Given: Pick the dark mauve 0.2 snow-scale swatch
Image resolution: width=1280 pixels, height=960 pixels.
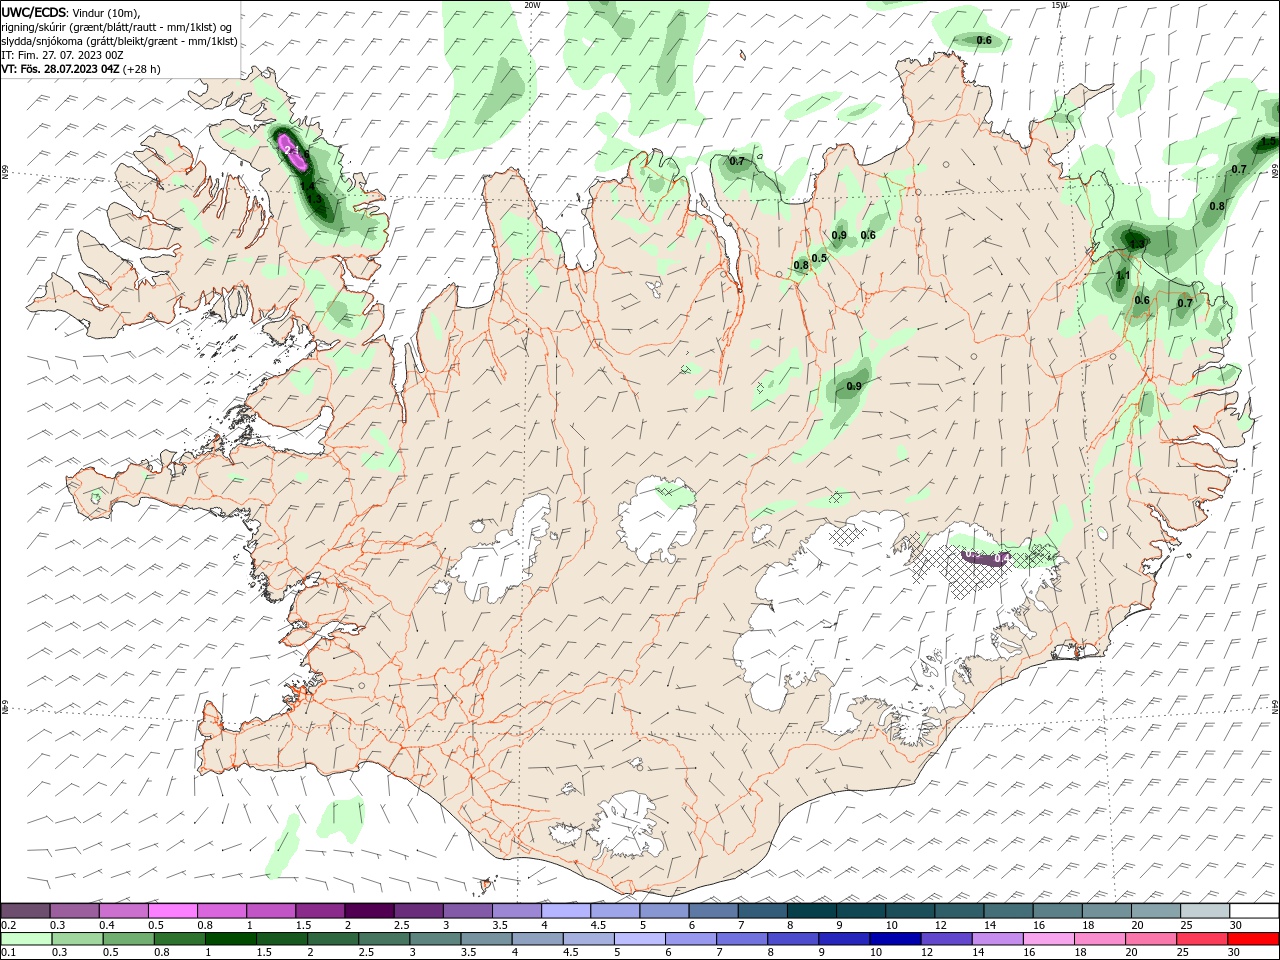Looking at the screenshot, I should click(25, 911).
